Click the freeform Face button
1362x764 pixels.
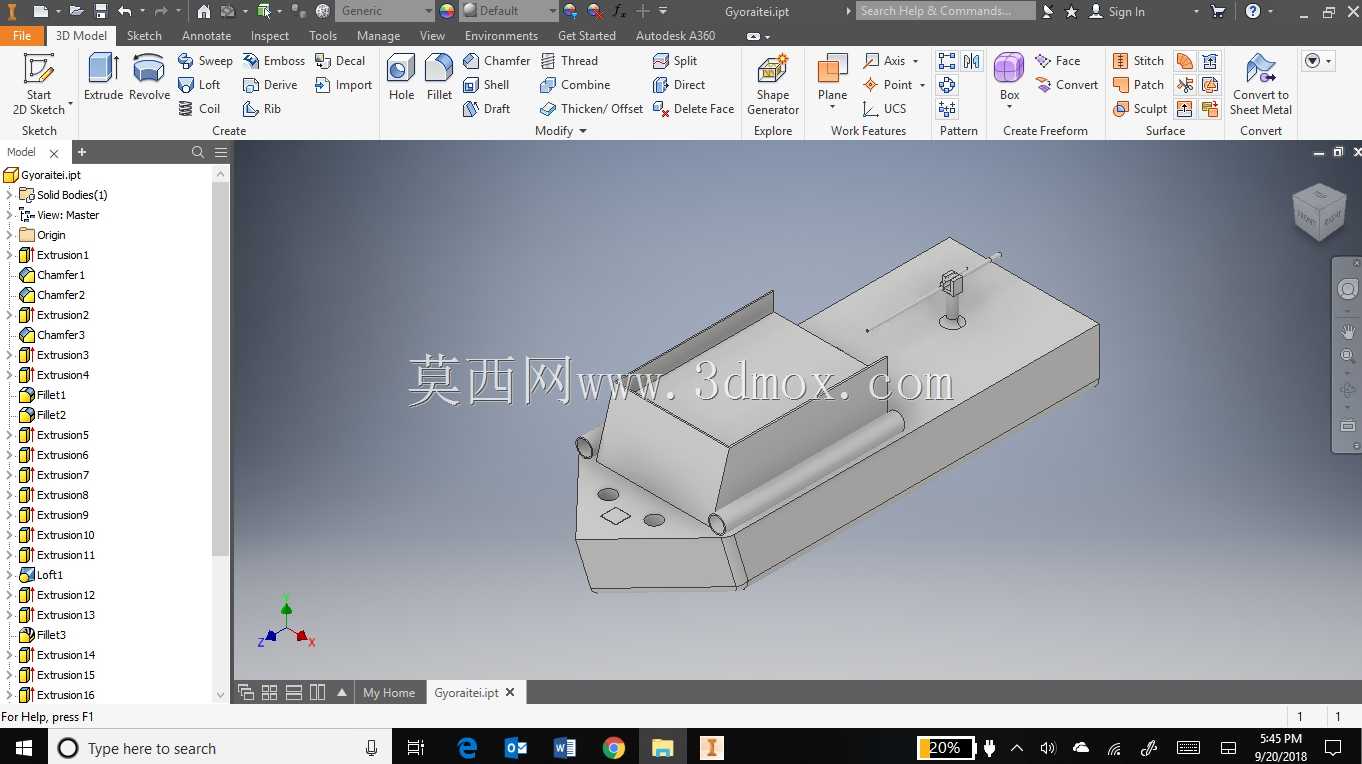1057,61
